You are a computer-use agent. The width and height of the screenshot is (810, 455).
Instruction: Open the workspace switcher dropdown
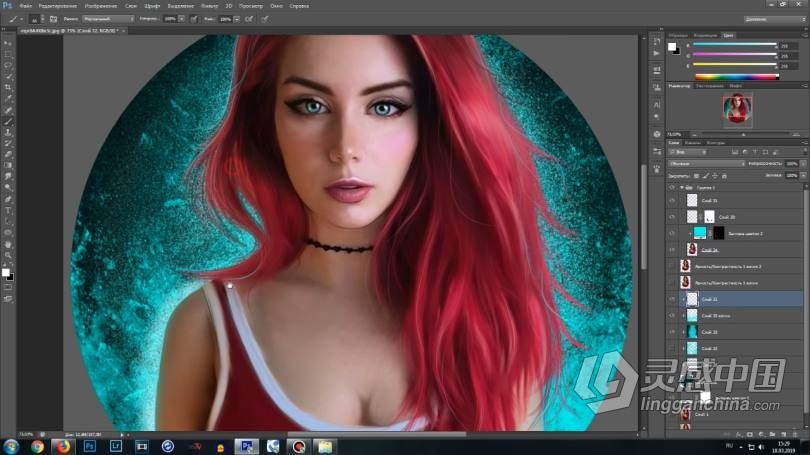click(775, 19)
